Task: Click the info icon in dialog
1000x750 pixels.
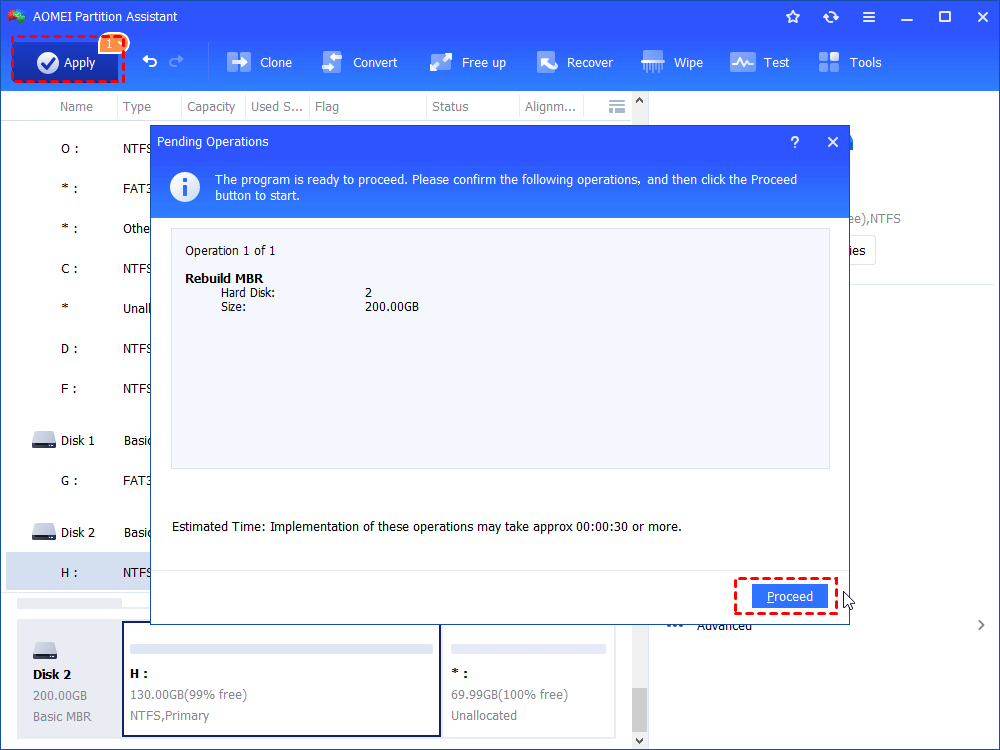Action: (x=185, y=187)
